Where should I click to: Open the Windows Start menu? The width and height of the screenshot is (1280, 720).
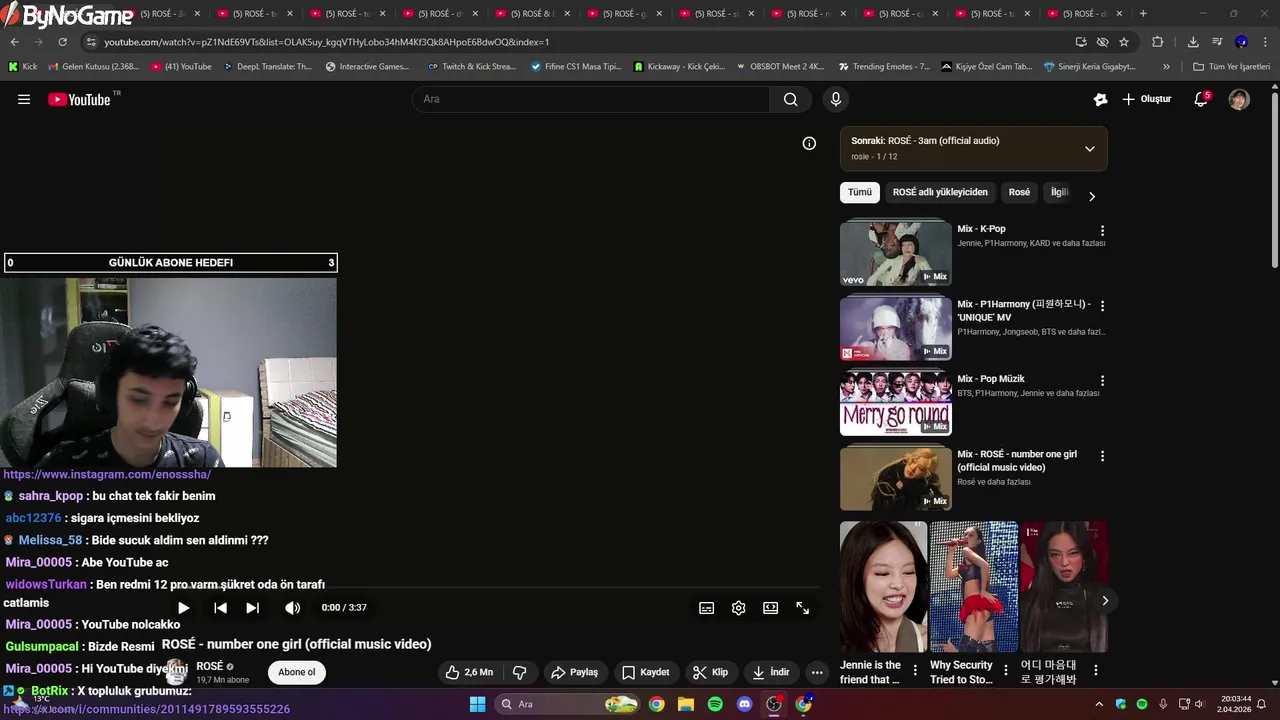point(477,704)
